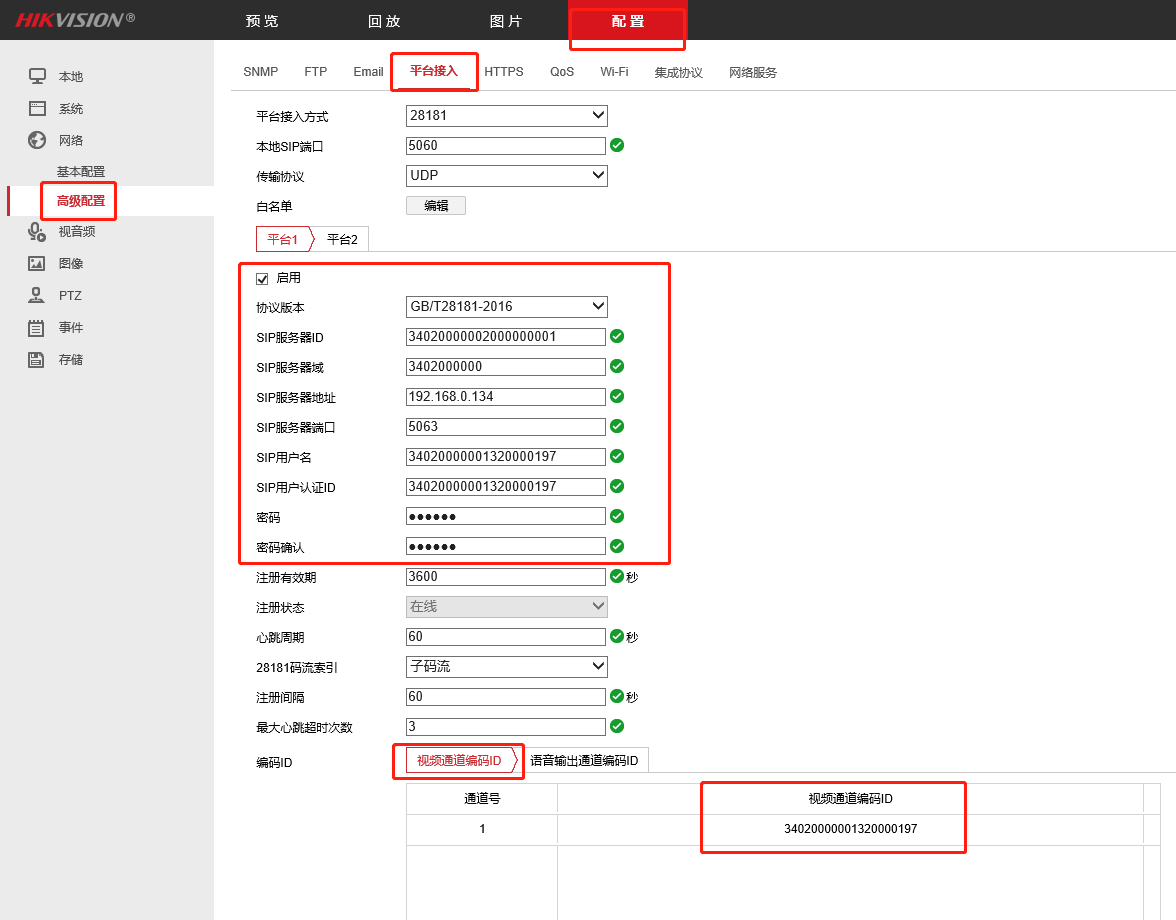Click the 视音频 microphone icon
The width and height of the screenshot is (1176, 920).
(37, 232)
